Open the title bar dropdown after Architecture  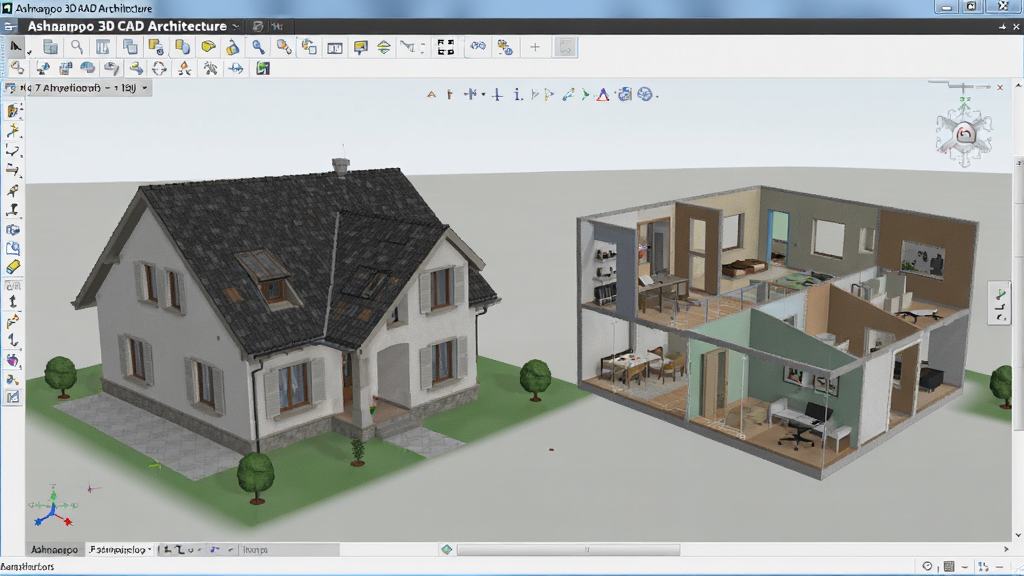click(x=236, y=27)
